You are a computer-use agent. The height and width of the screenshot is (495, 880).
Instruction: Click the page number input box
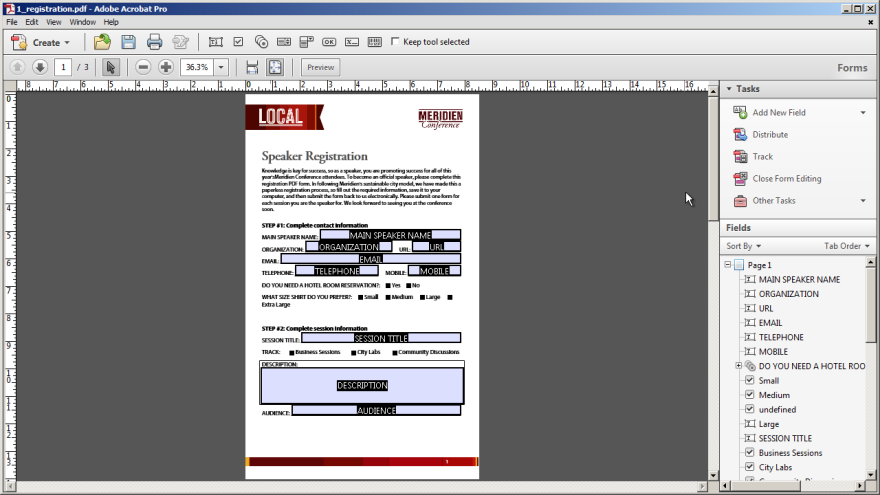click(63, 67)
